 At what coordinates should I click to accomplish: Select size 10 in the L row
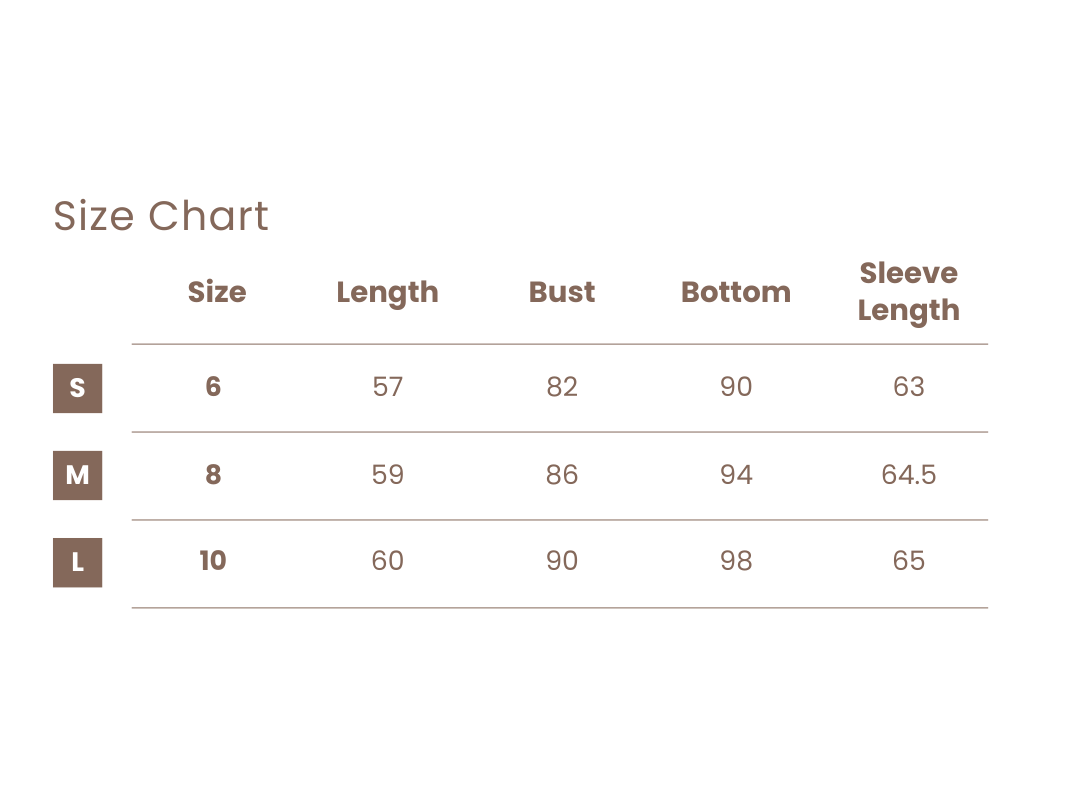tap(213, 561)
